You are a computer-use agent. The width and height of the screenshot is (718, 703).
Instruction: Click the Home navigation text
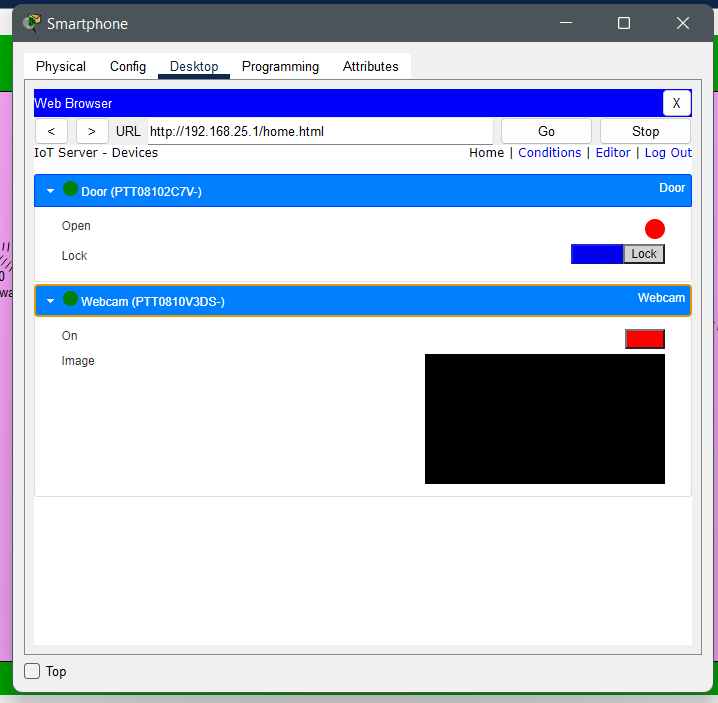(486, 153)
